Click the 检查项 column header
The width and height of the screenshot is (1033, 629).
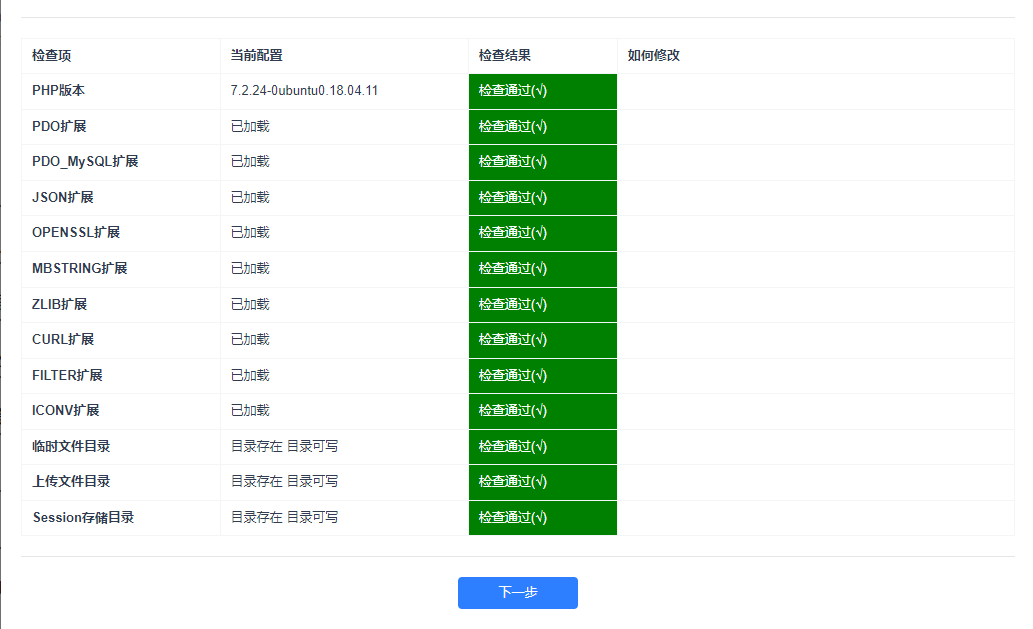click(52, 56)
